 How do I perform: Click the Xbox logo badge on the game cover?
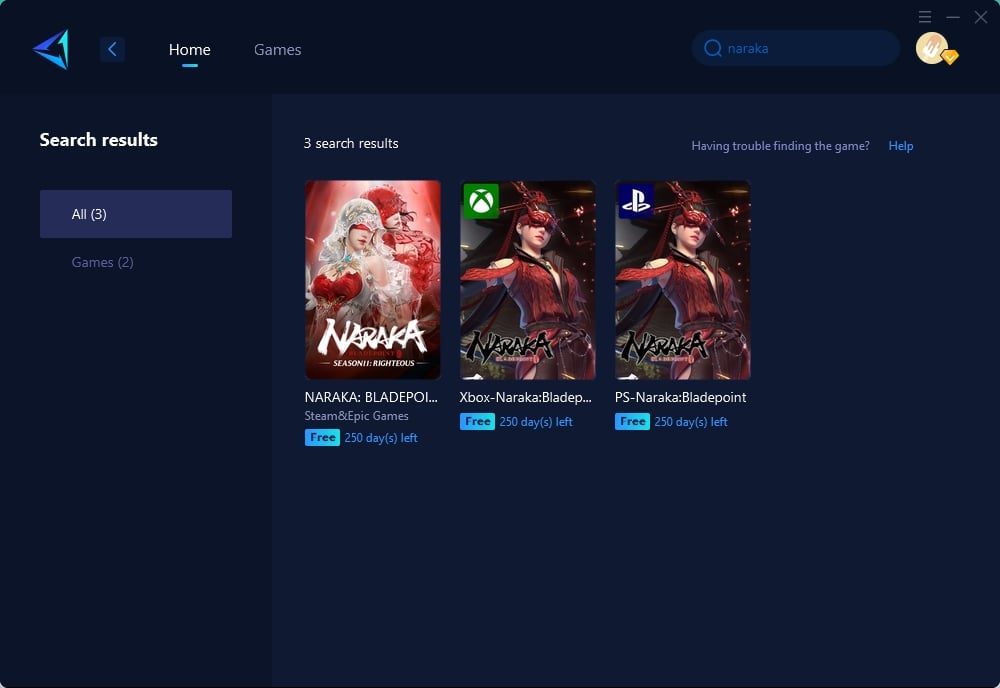[481, 201]
